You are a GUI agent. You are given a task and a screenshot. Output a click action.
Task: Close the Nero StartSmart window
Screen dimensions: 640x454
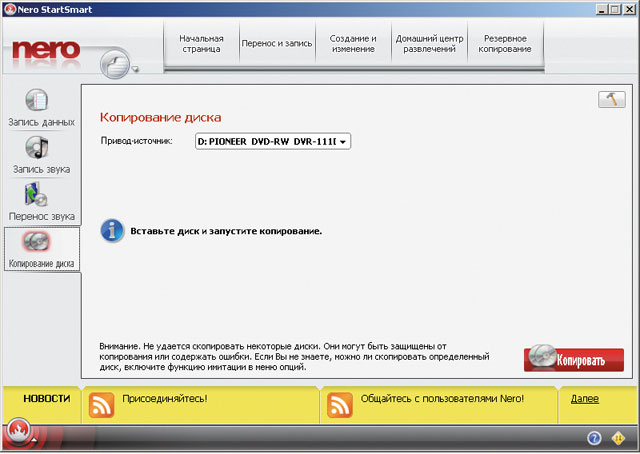629,9
